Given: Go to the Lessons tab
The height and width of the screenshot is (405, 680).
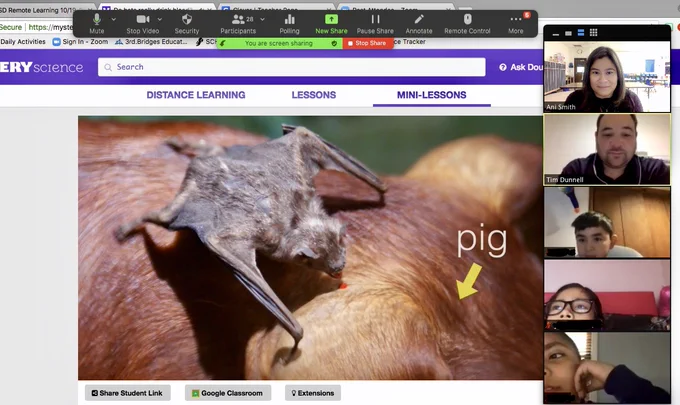Looking at the screenshot, I should click(314, 95).
